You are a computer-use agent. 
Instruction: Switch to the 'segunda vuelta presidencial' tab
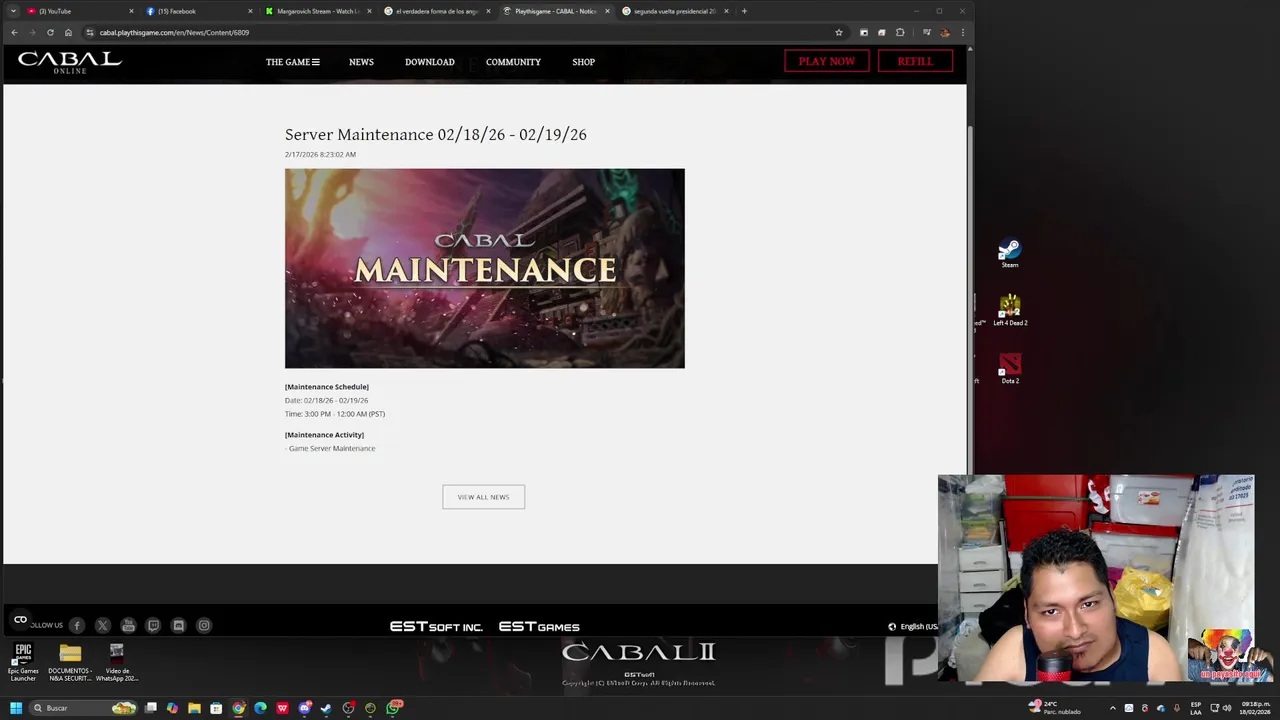point(675,11)
